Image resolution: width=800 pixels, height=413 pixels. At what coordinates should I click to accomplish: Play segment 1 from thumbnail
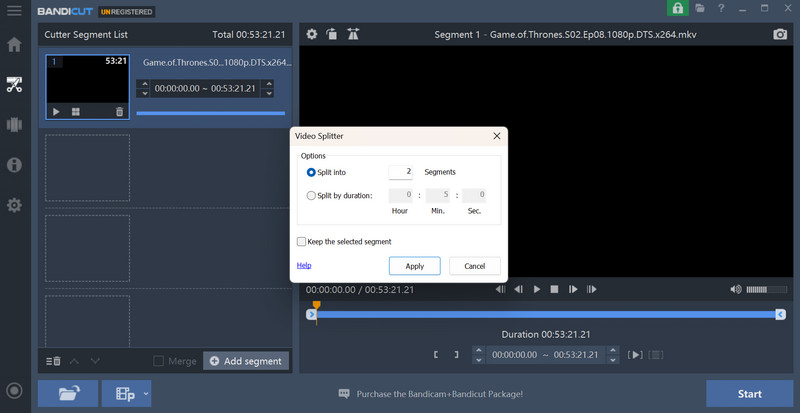coord(56,112)
